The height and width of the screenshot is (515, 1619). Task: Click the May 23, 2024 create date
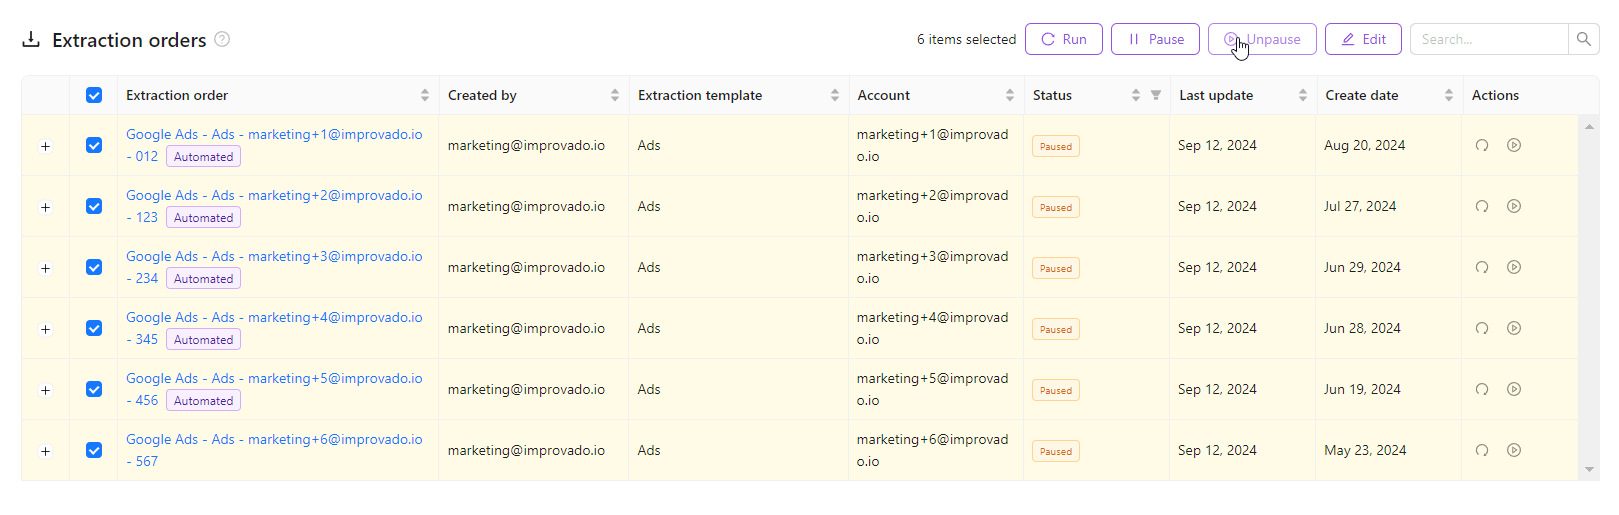click(x=1365, y=450)
